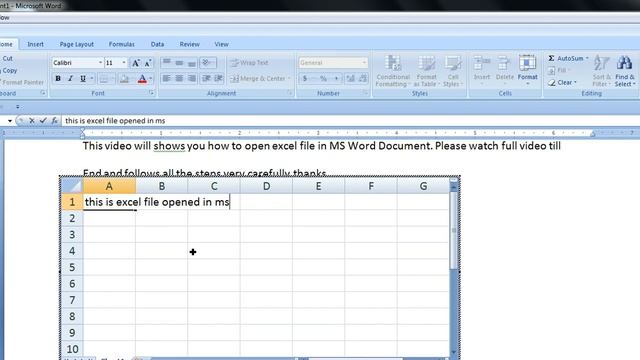Viewport: 640px width, 360px height.
Task: Toggle Align Text Left icon
Action: [x=167, y=78]
